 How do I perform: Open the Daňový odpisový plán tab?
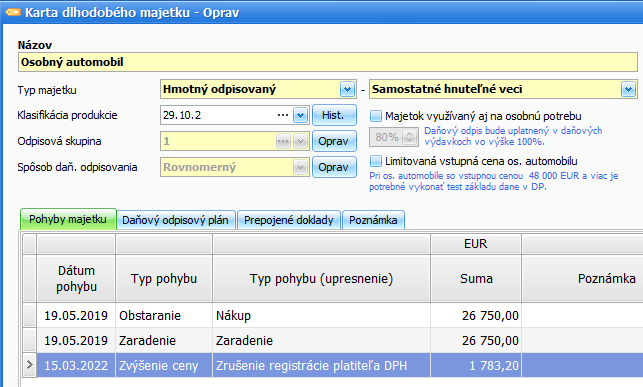pos(176,220)
